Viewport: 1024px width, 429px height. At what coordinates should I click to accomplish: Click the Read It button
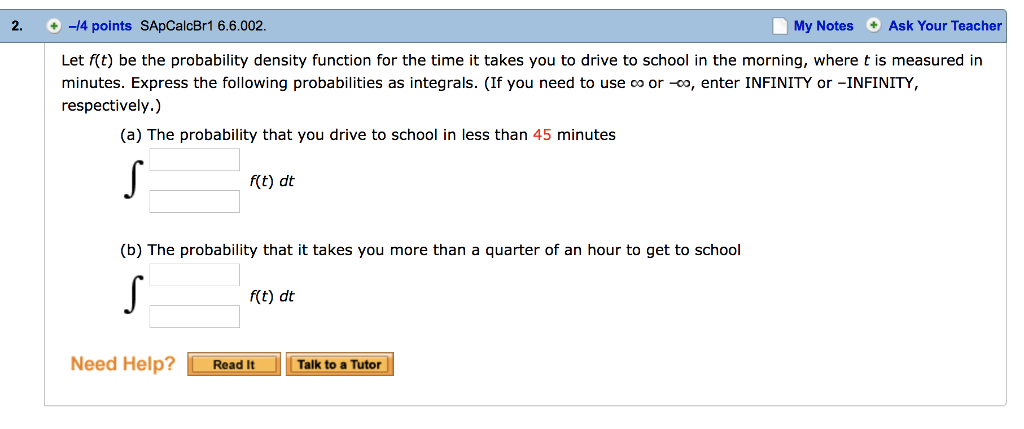[234, 364]
